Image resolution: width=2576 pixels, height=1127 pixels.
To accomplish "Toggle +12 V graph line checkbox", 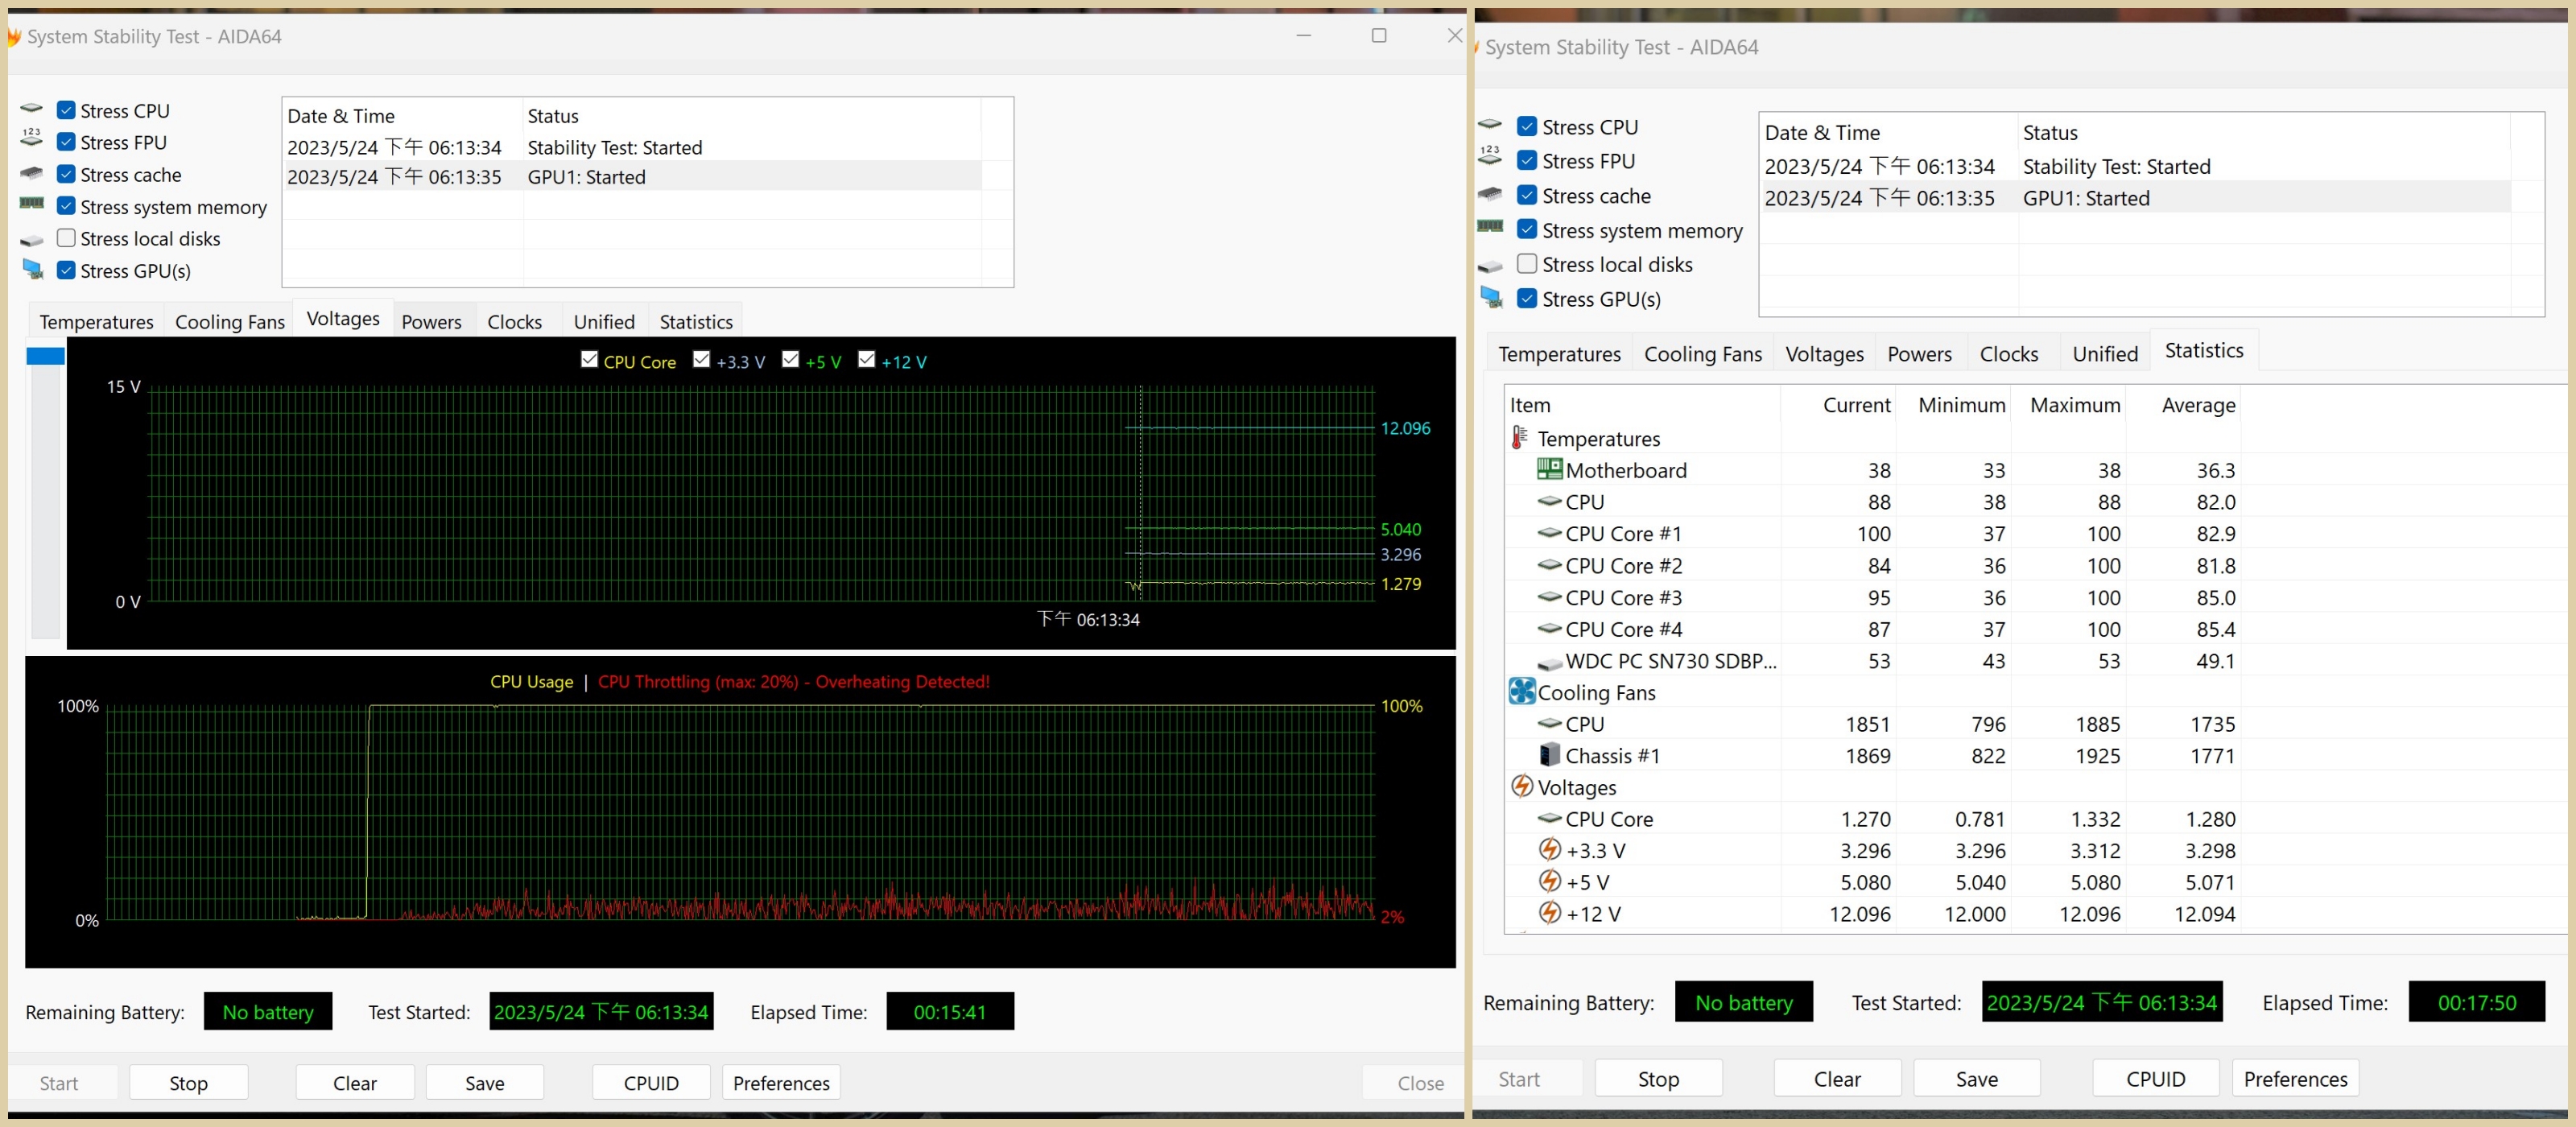I will point(866,360).
